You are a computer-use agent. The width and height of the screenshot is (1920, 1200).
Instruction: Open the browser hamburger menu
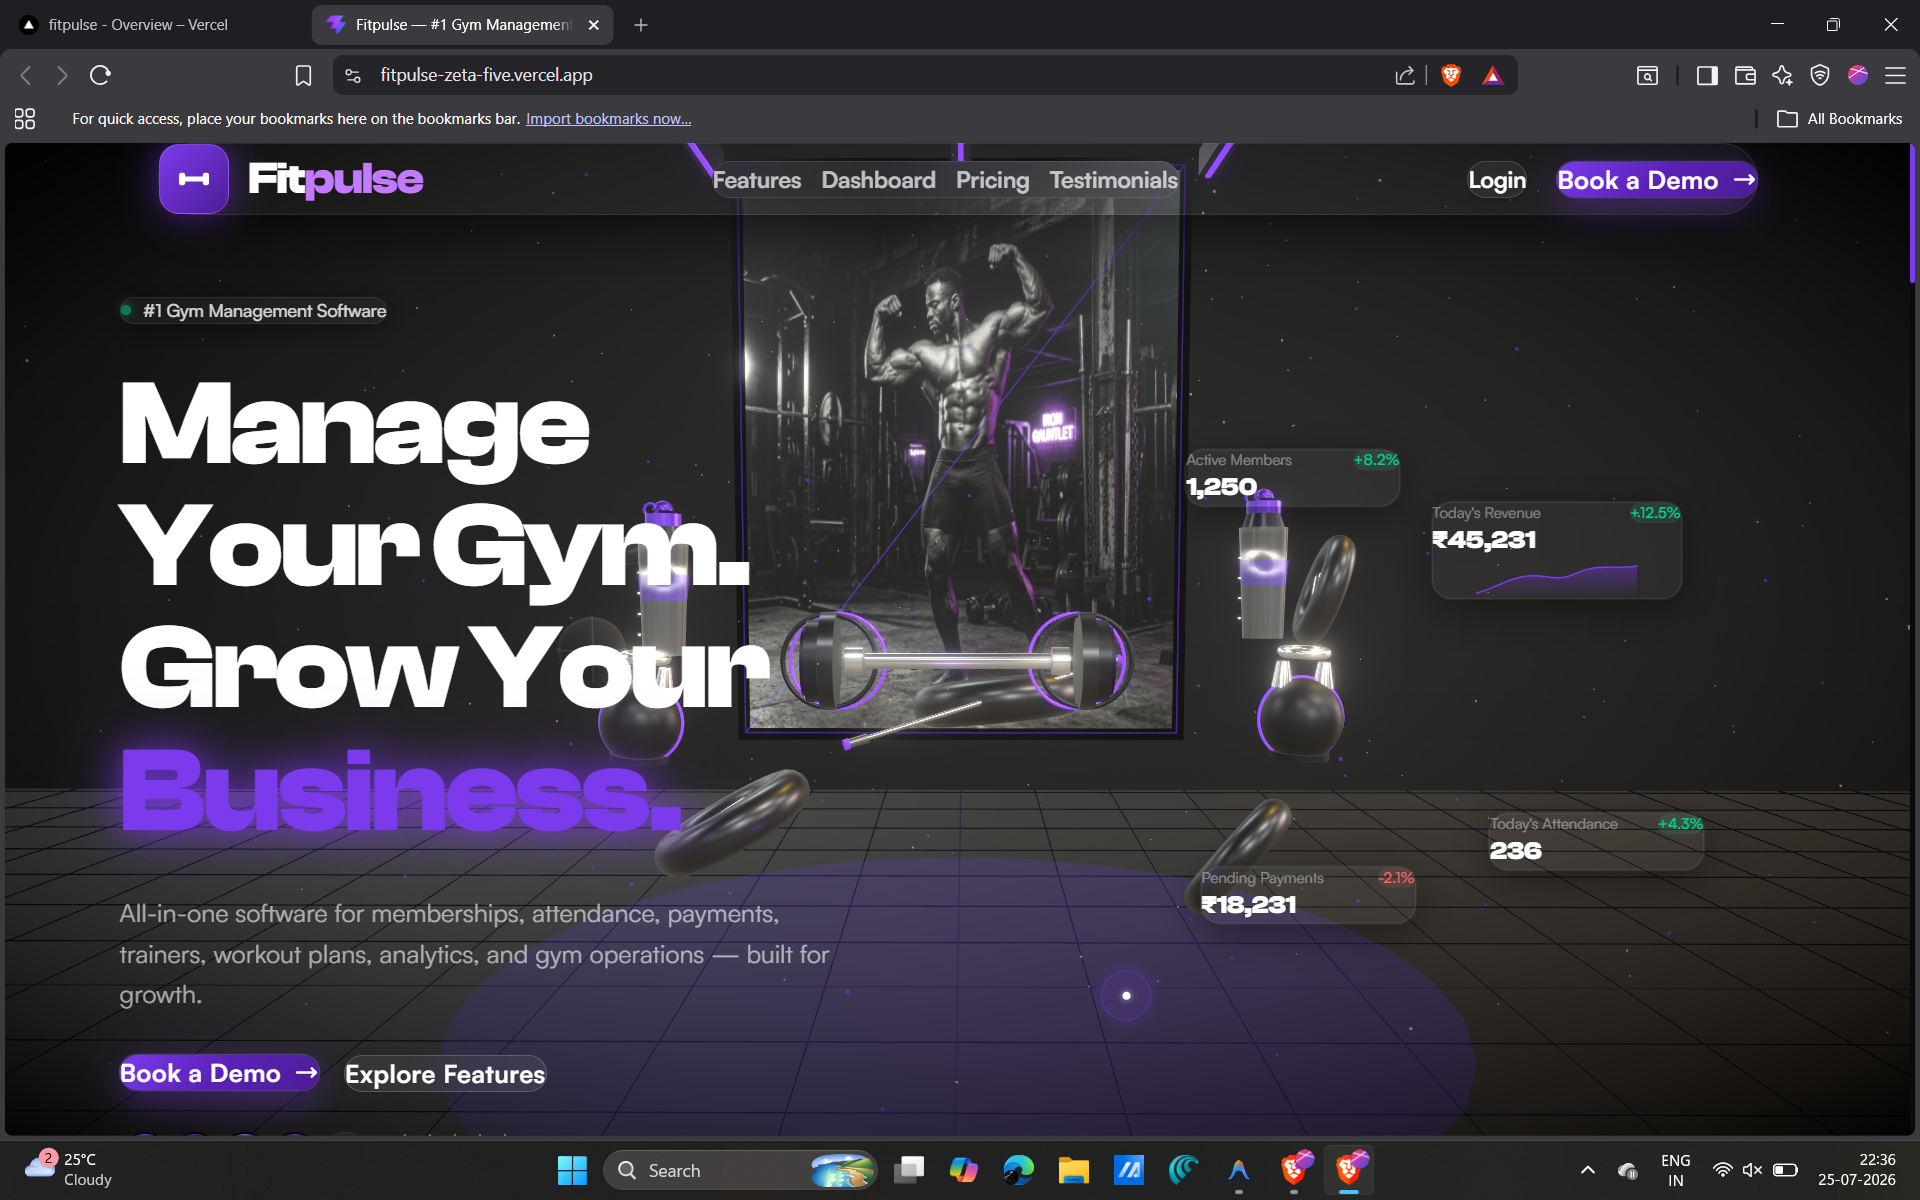pyautogui.click(x=1895, y=75)
